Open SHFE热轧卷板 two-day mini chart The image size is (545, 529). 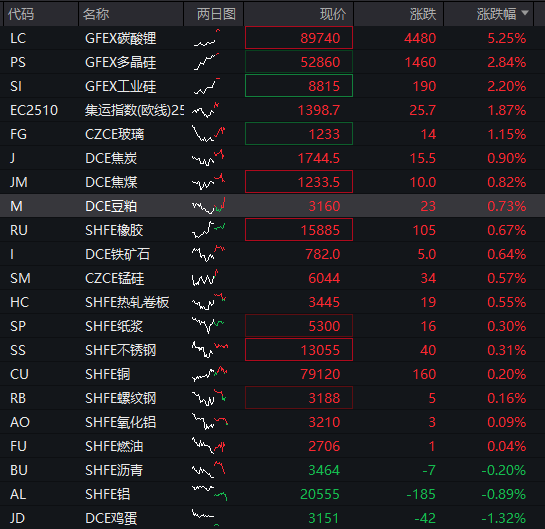click(209, 302)
